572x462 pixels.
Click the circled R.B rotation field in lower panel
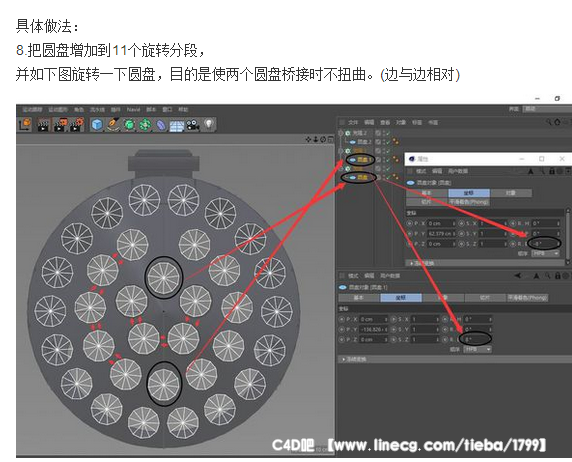click(x=476, y=339)
